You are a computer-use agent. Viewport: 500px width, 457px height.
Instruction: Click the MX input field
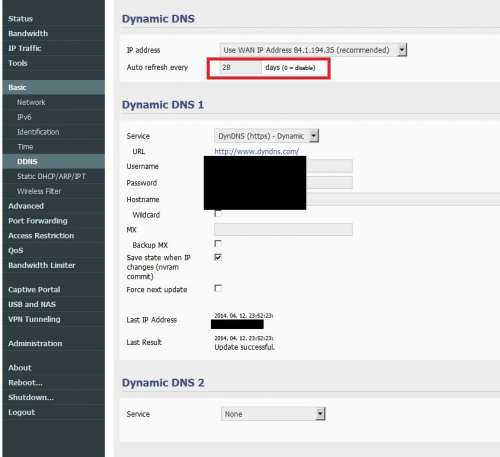click(x=283, y=229)
